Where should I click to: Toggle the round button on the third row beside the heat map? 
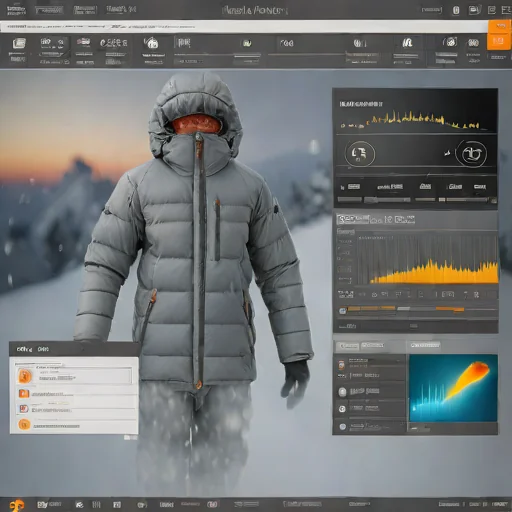342,409
